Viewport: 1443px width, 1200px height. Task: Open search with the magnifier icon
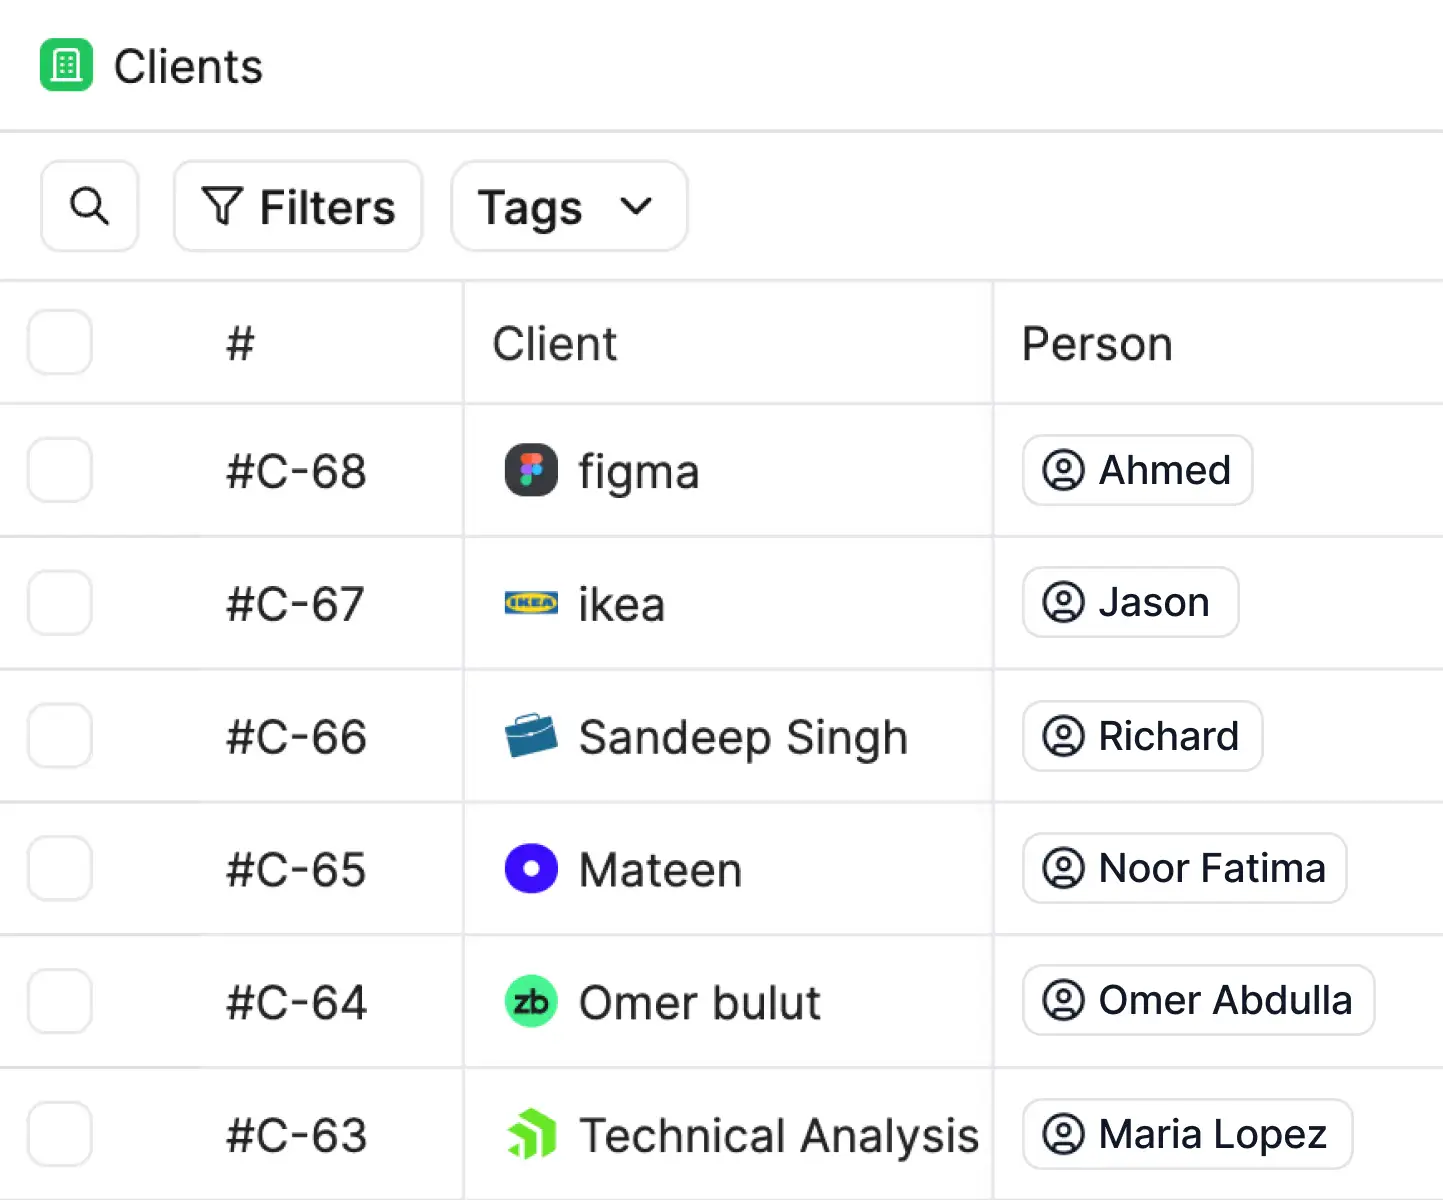coord(89,206)
